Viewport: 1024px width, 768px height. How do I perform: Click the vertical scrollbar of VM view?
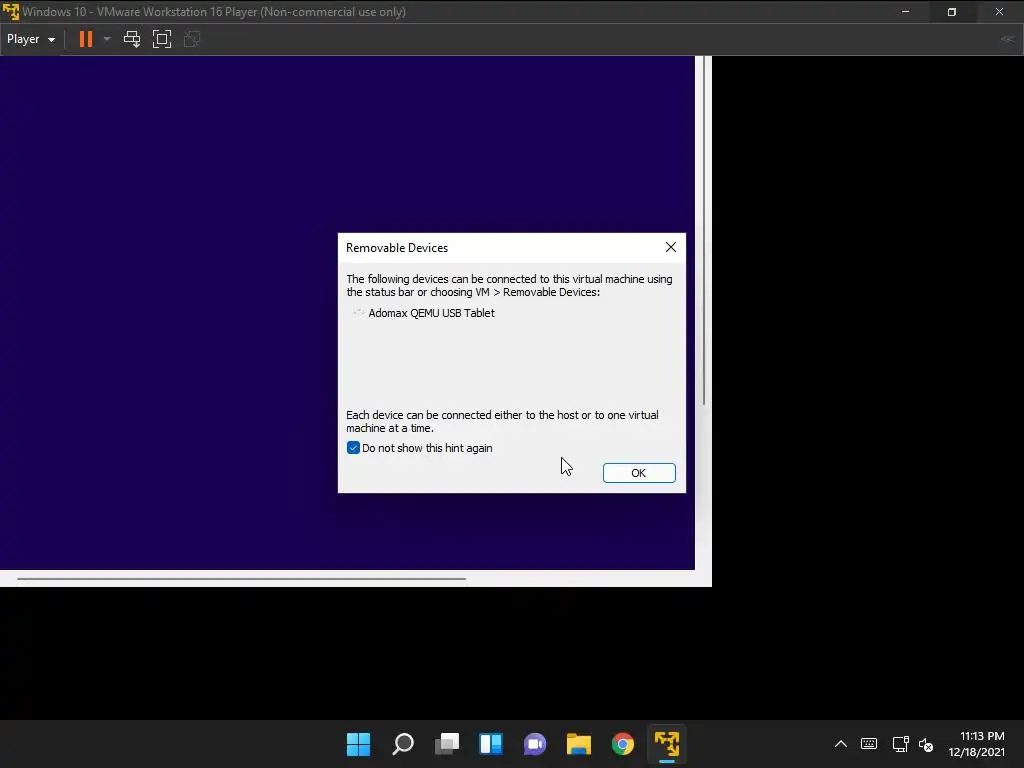click(x=704, y=230)
